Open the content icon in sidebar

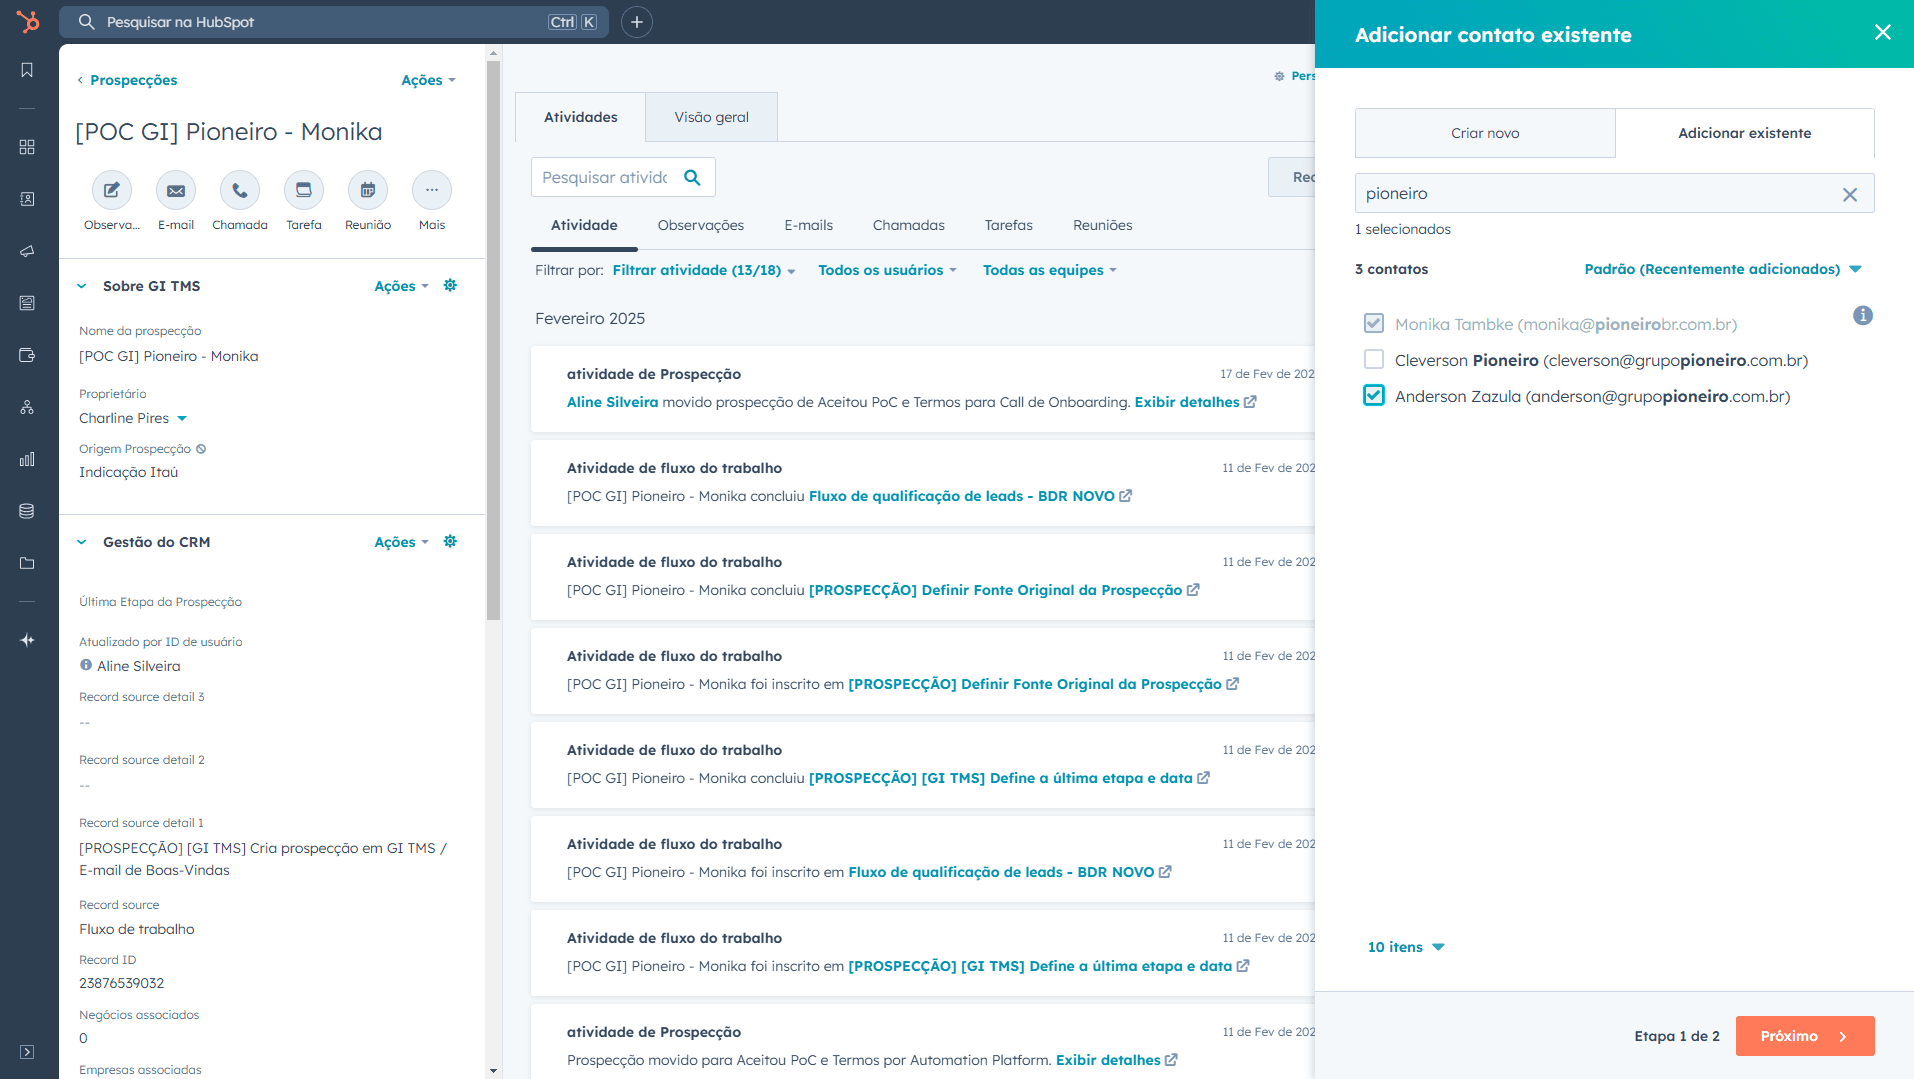tap(27, 303)
